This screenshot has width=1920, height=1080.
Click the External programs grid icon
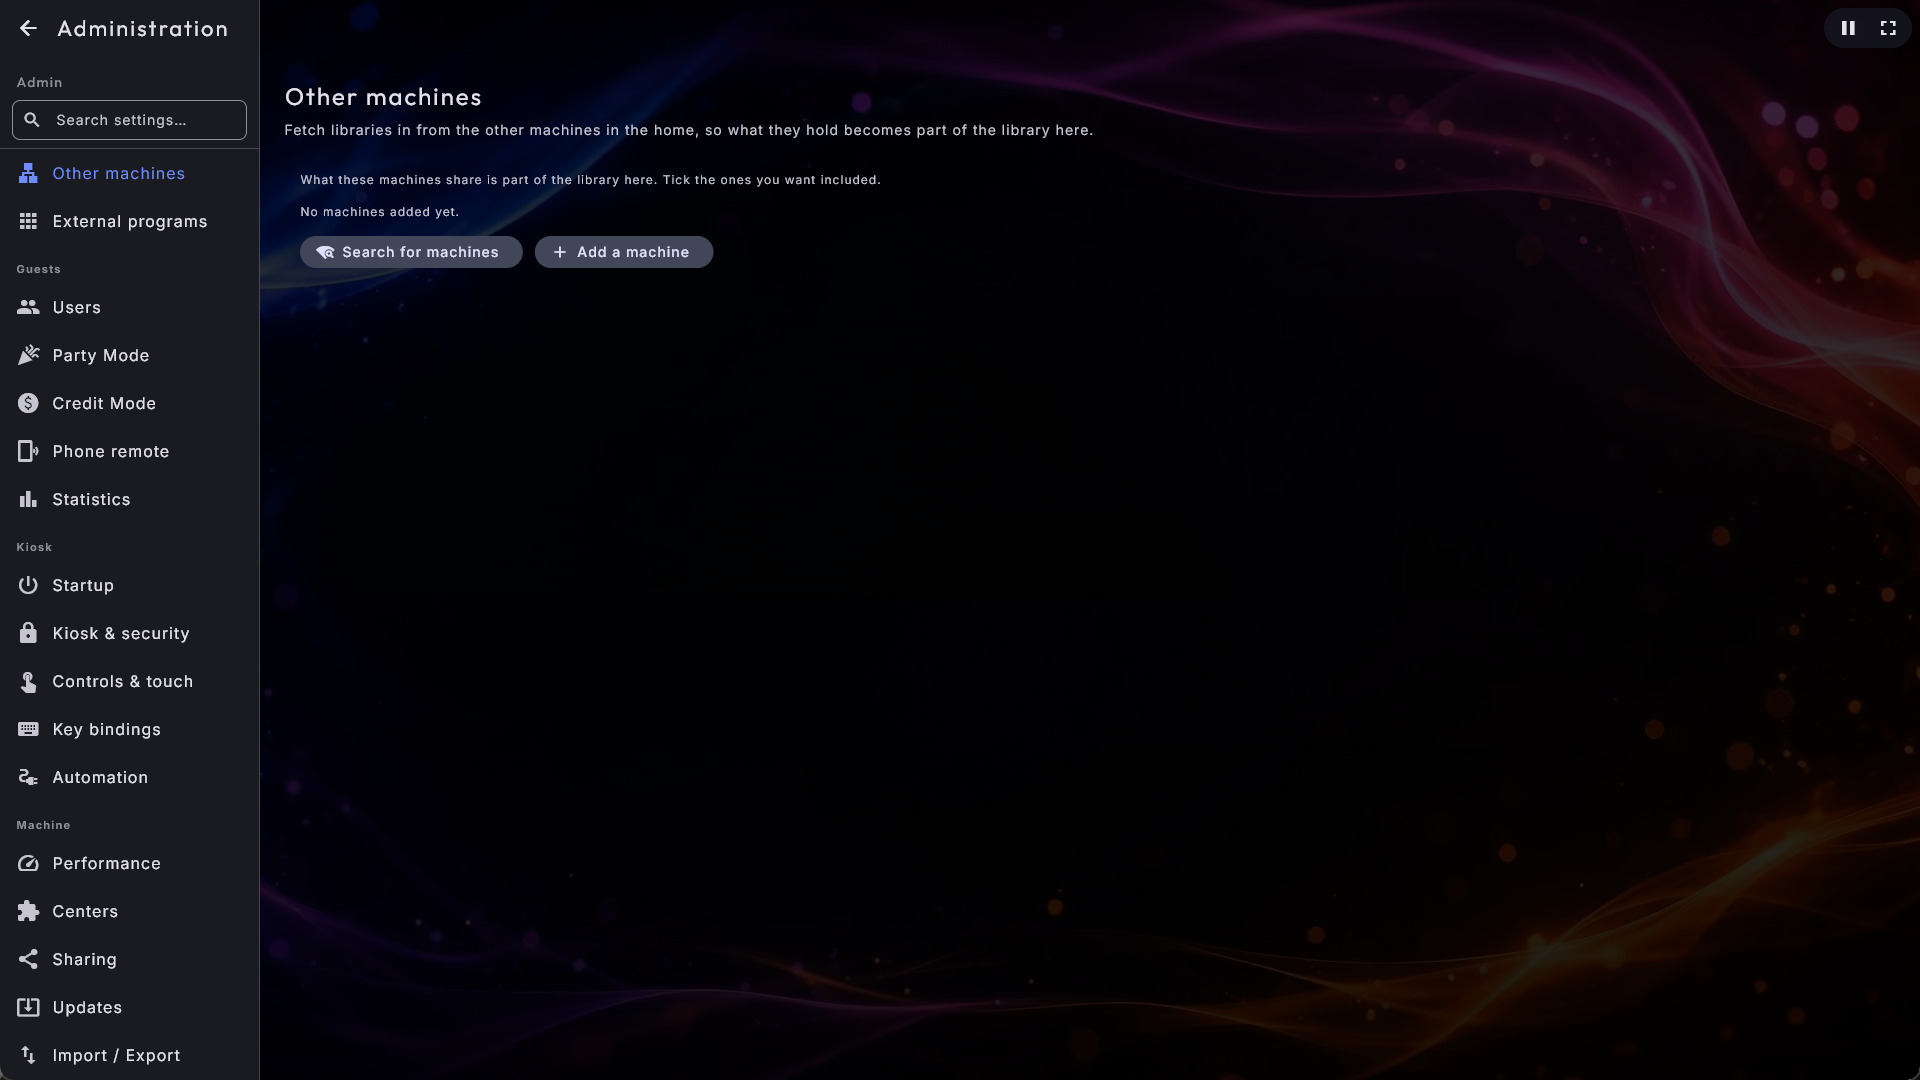[x=28, y=222]
